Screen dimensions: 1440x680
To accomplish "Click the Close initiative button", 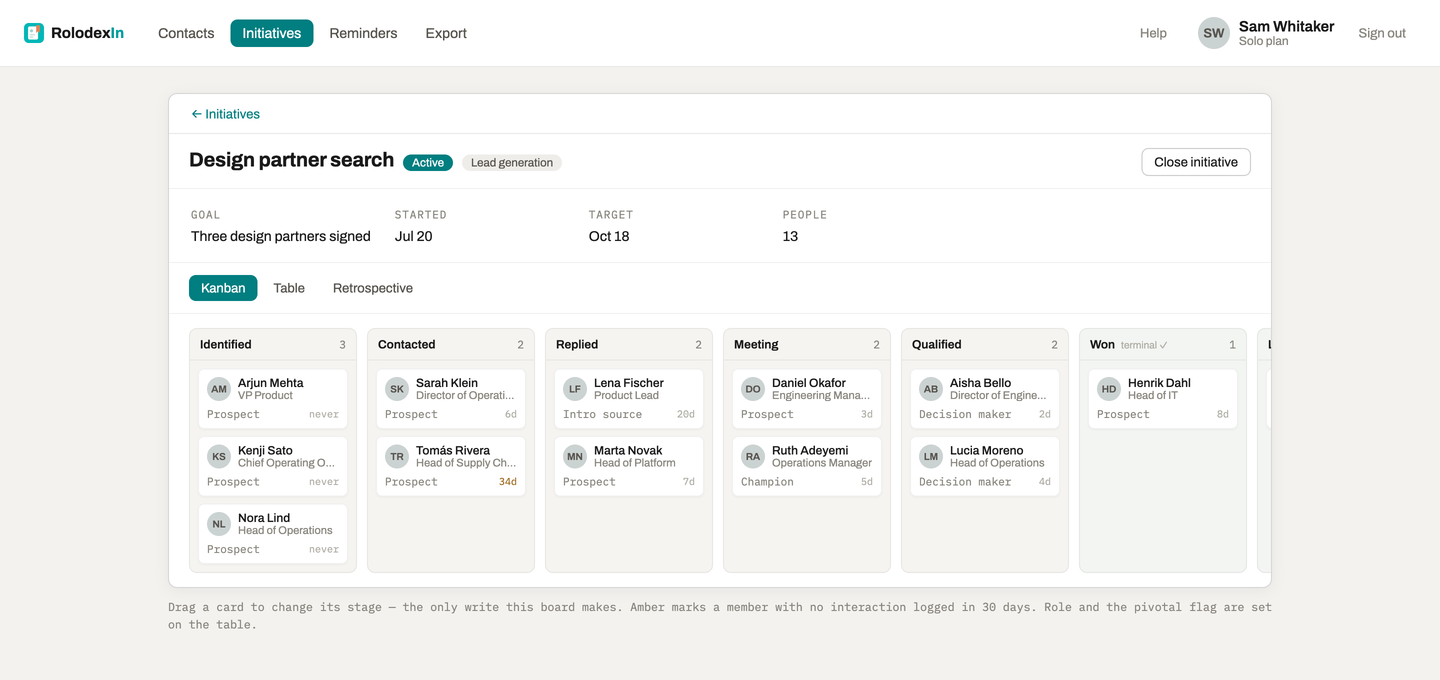I will pyautogui.click(x=1196, y=162).
